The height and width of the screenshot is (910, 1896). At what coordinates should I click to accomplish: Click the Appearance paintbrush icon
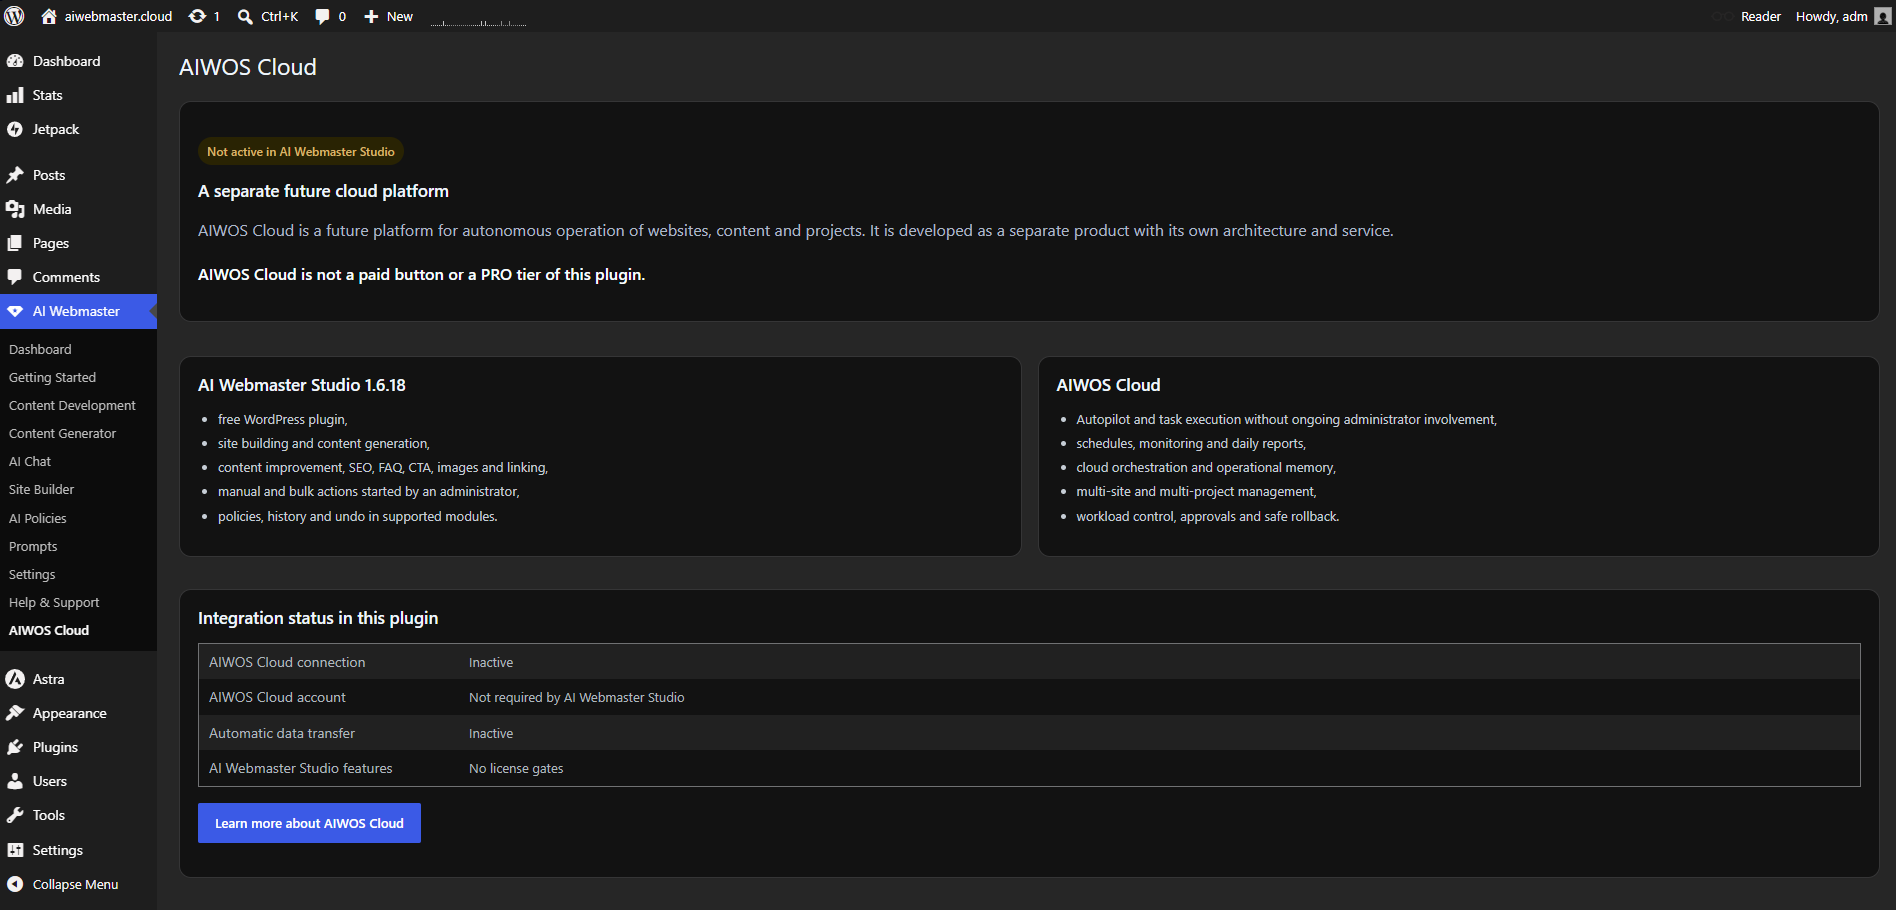pos(15,713)
